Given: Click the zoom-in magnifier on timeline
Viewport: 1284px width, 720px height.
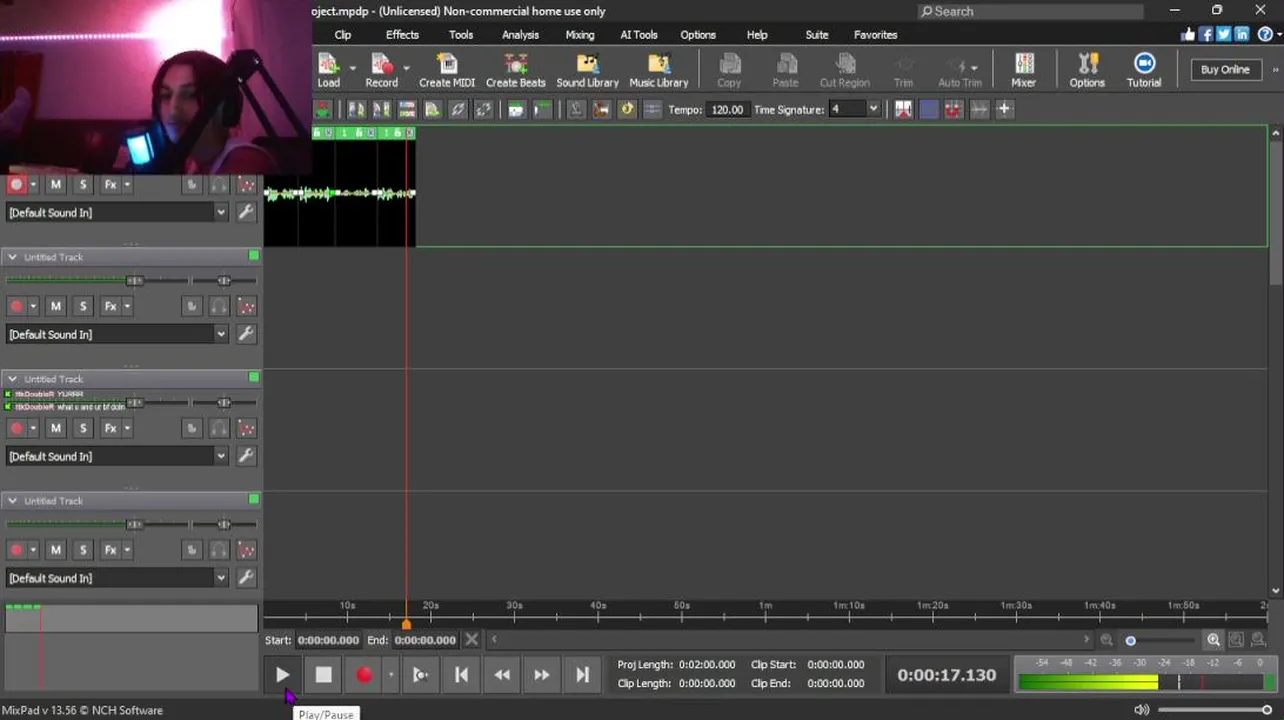Looking at the screenshot, I should [1213, 640].
